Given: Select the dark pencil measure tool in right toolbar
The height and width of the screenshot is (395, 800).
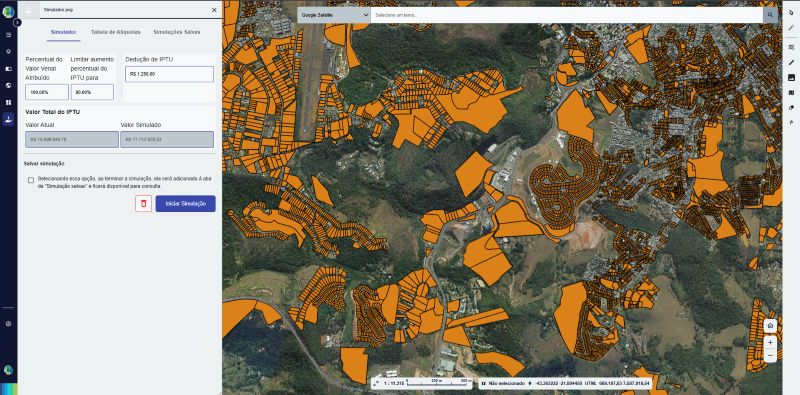Looking at the screenshot, I should tap(791, 62).
